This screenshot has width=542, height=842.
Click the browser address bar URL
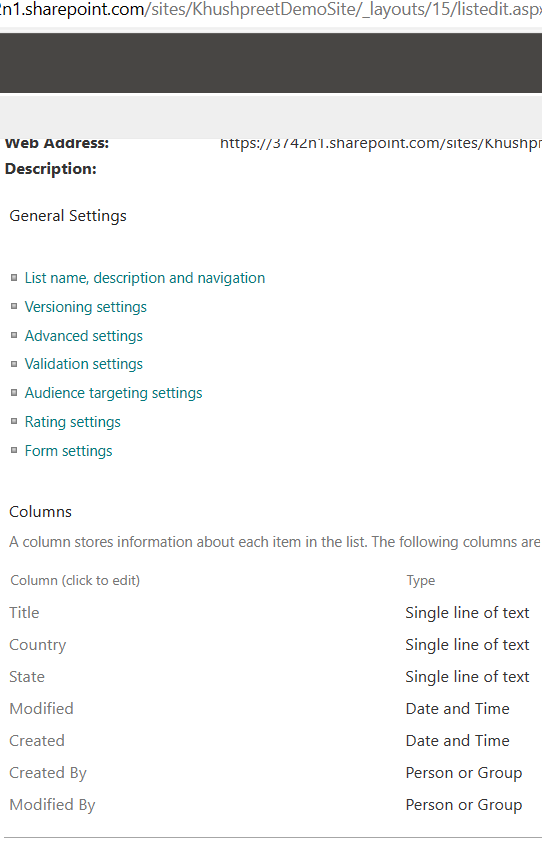[271, 10]
